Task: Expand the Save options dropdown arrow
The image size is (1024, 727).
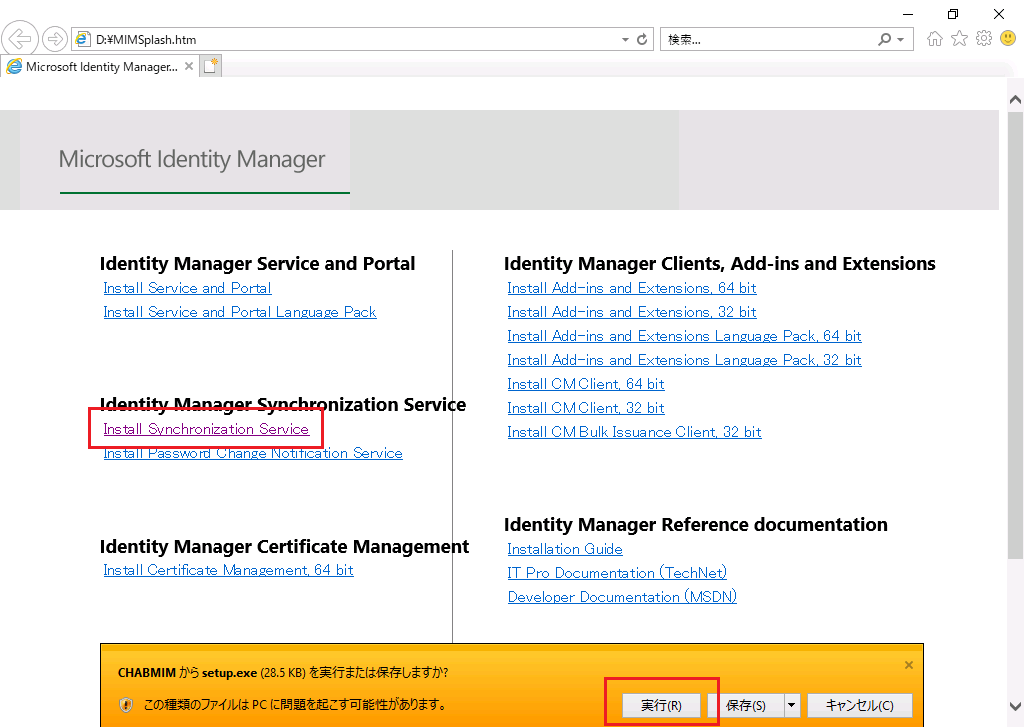Action: click(792, 705)
